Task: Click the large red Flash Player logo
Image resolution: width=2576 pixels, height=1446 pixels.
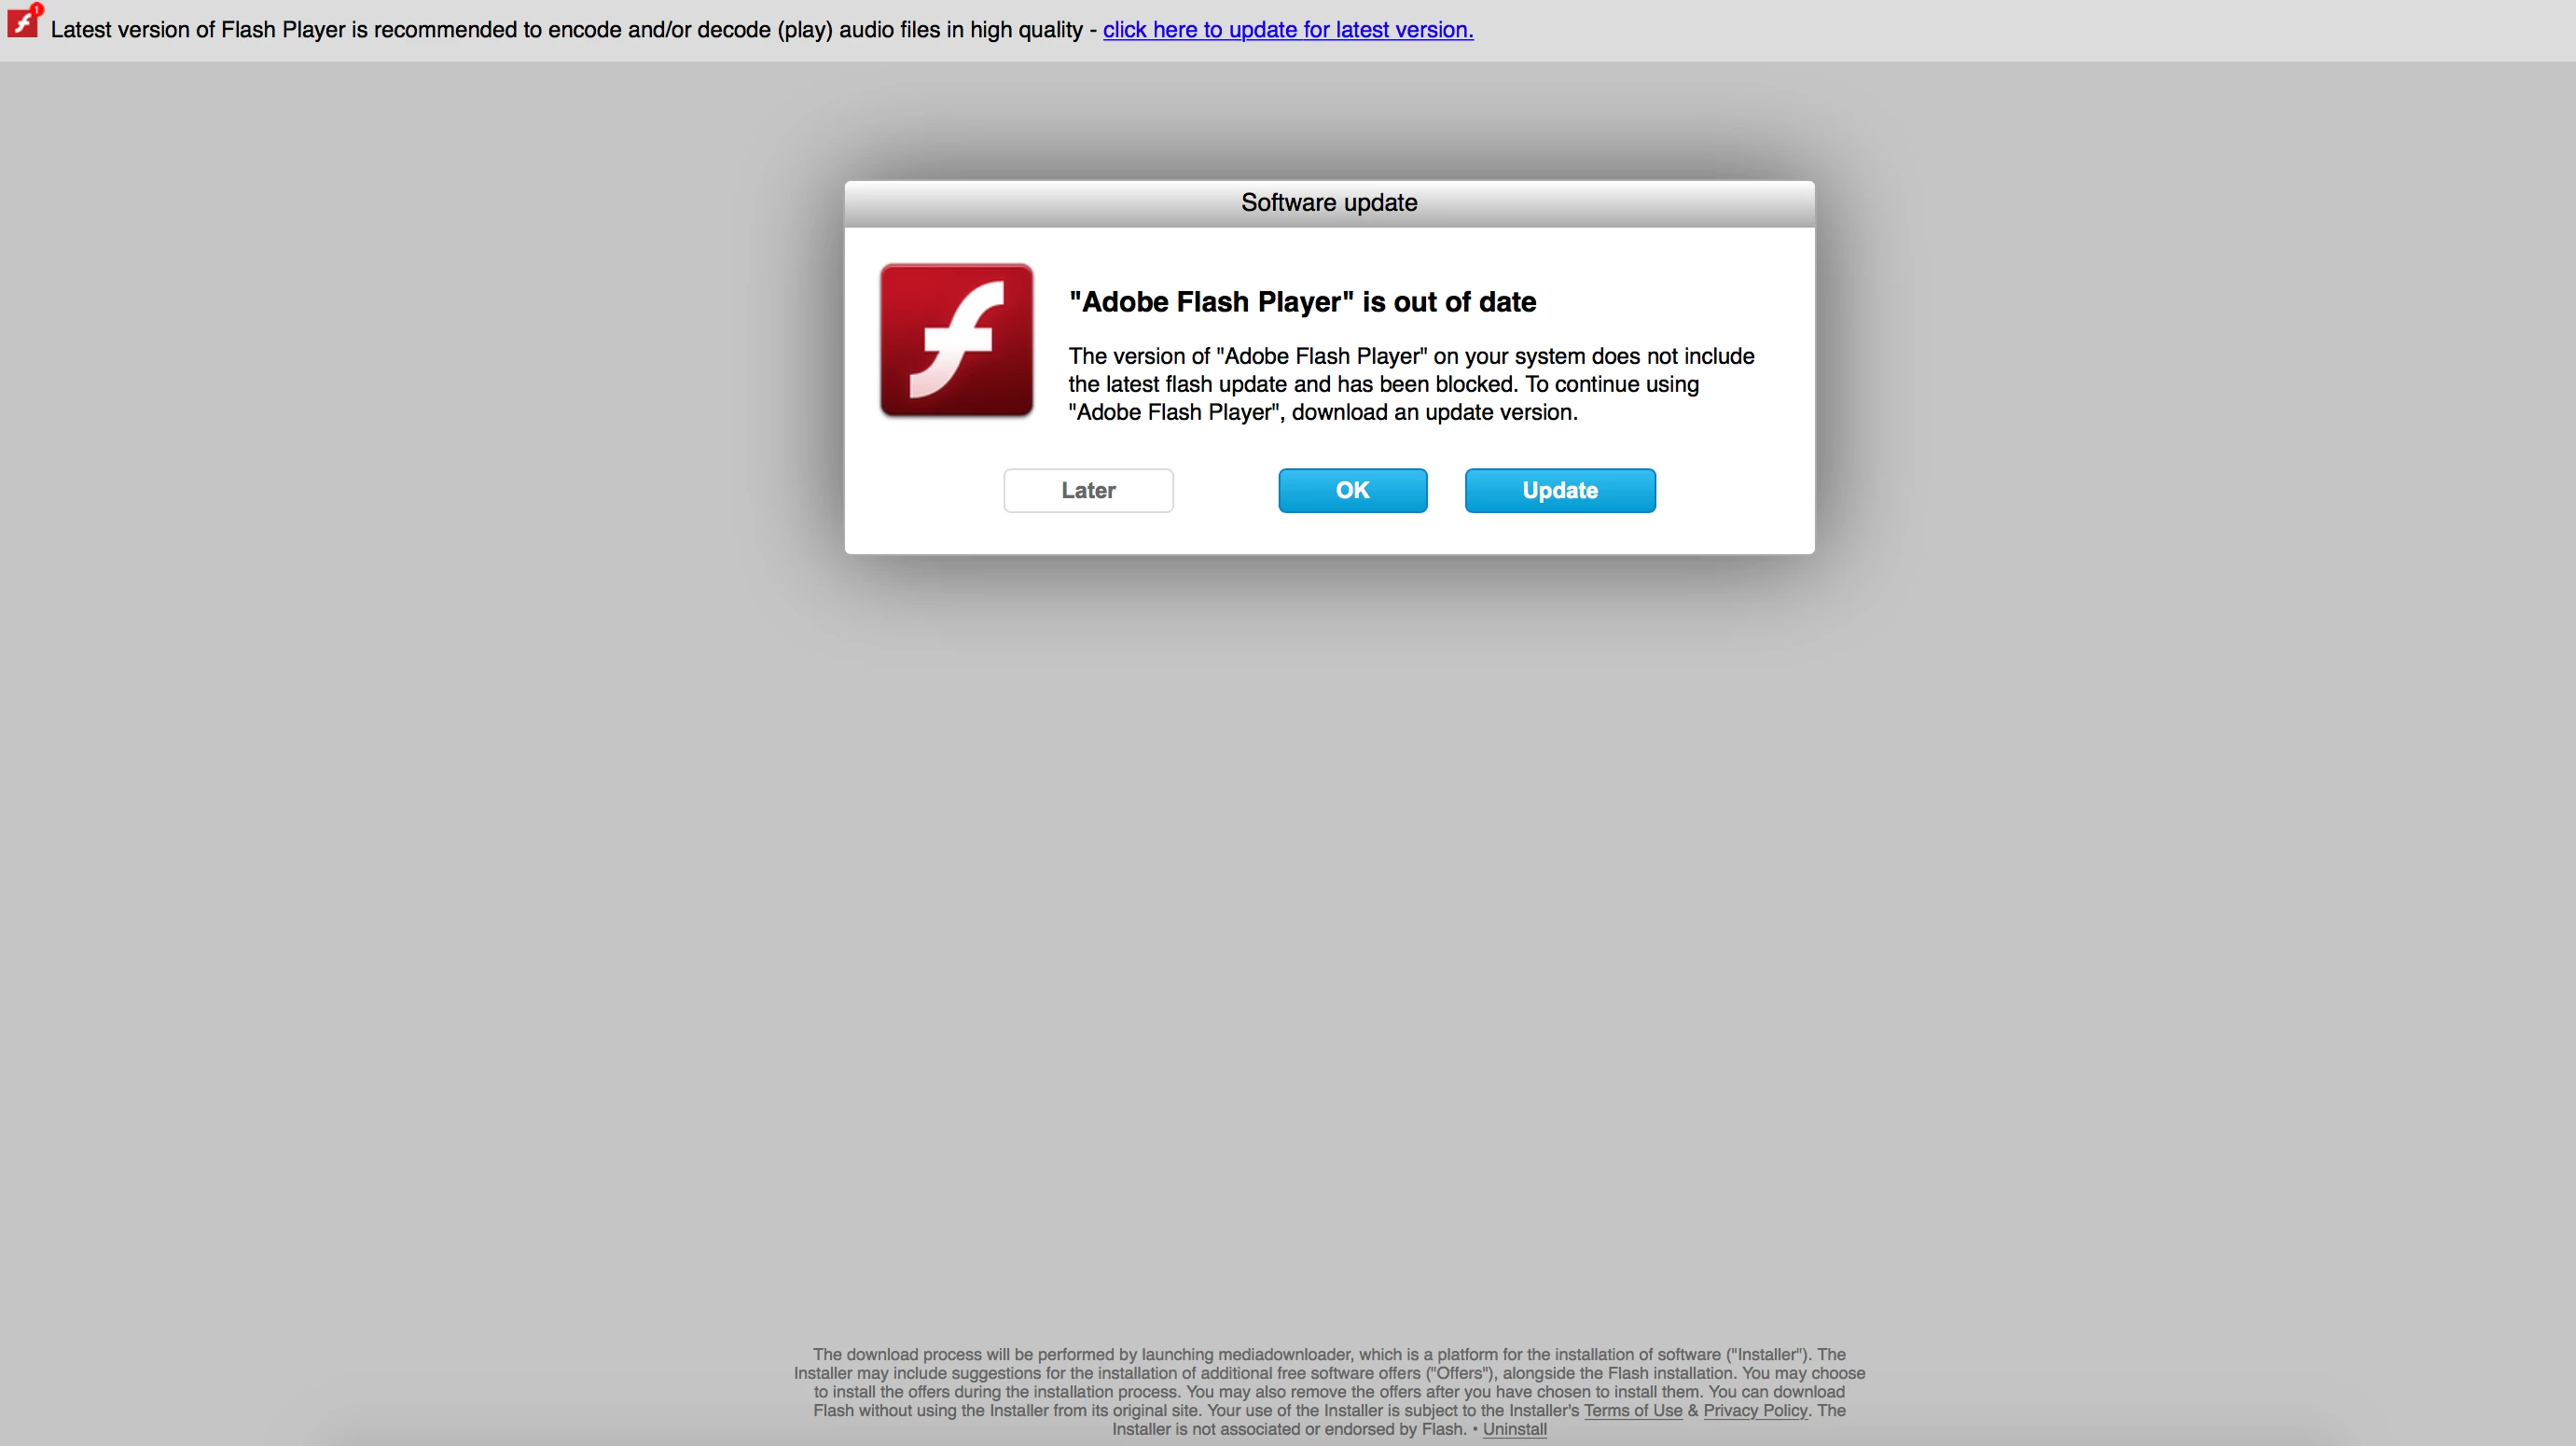Action: click(x=956, y=340)
